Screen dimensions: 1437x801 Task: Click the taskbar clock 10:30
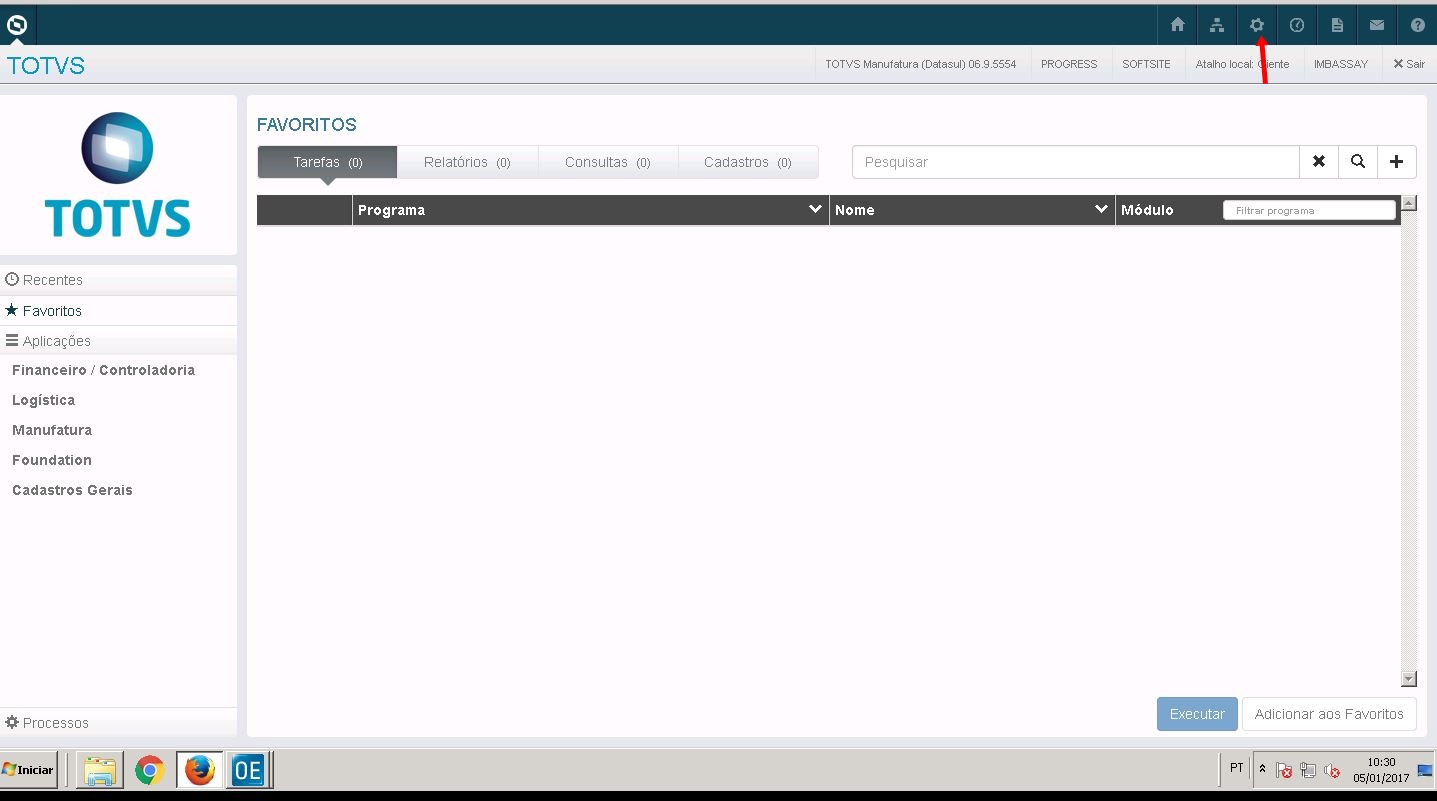click(1381, 769)
